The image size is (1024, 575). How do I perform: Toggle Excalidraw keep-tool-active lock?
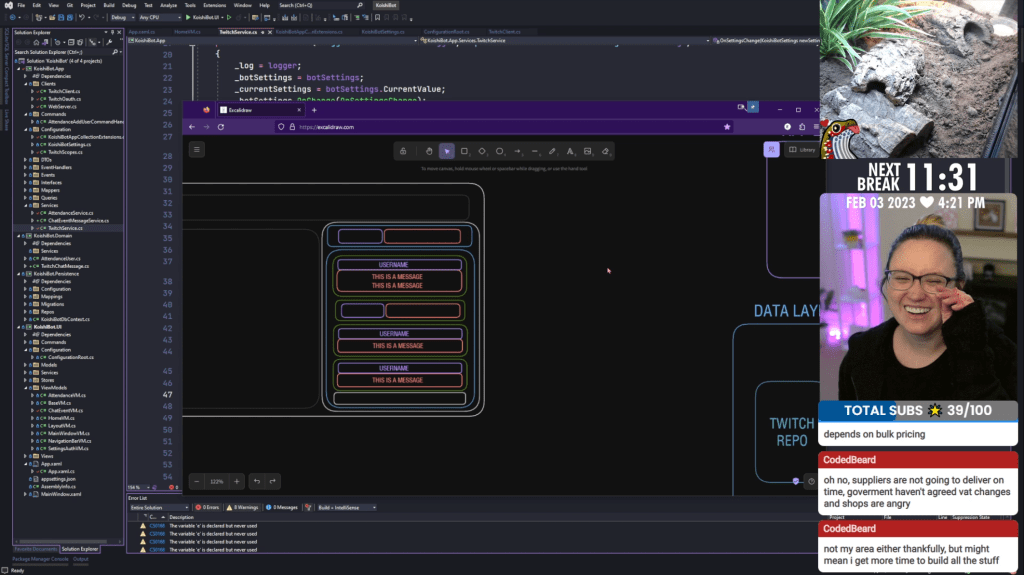click(403, 151)
